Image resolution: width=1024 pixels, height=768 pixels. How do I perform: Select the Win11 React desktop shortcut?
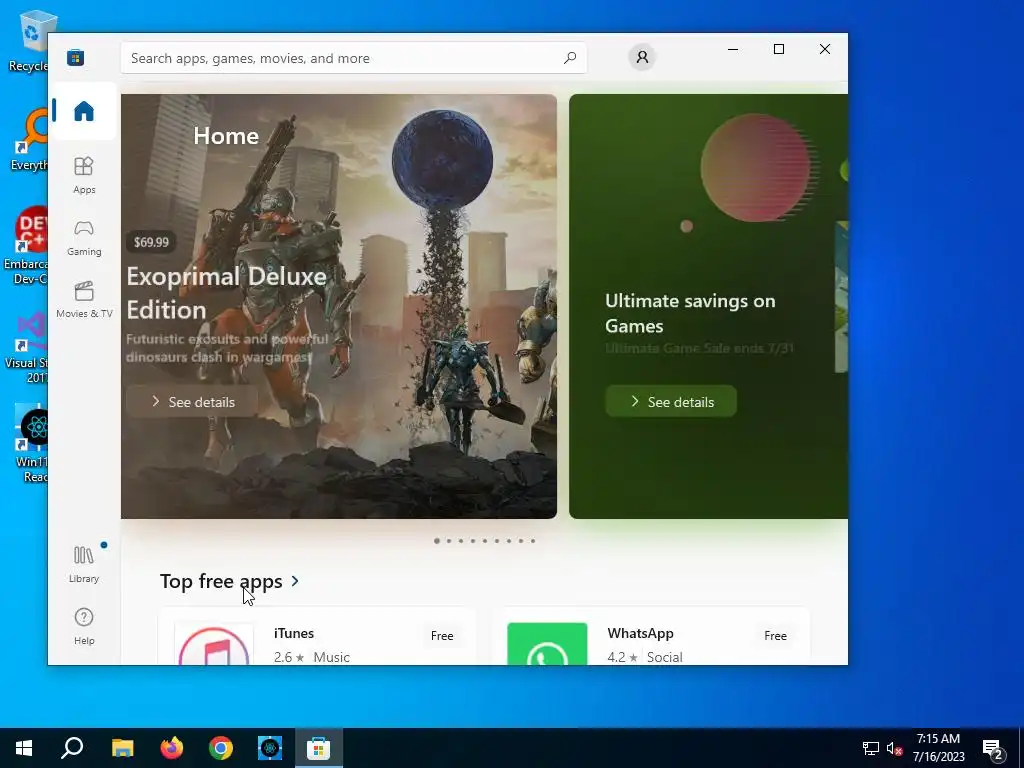(29, 444)
